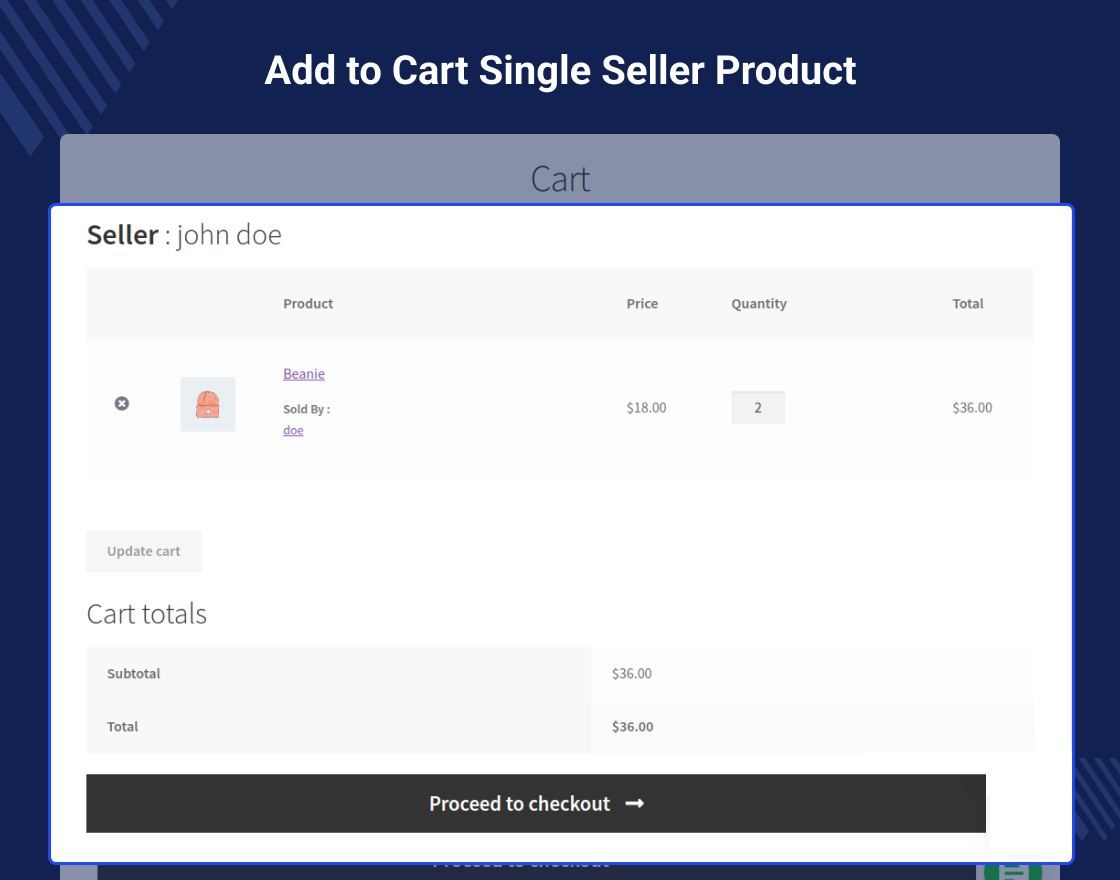Viewport: 1120px width, 880px height.
Task: Click the Seller john doe heading
Action: tap(184, 235)
